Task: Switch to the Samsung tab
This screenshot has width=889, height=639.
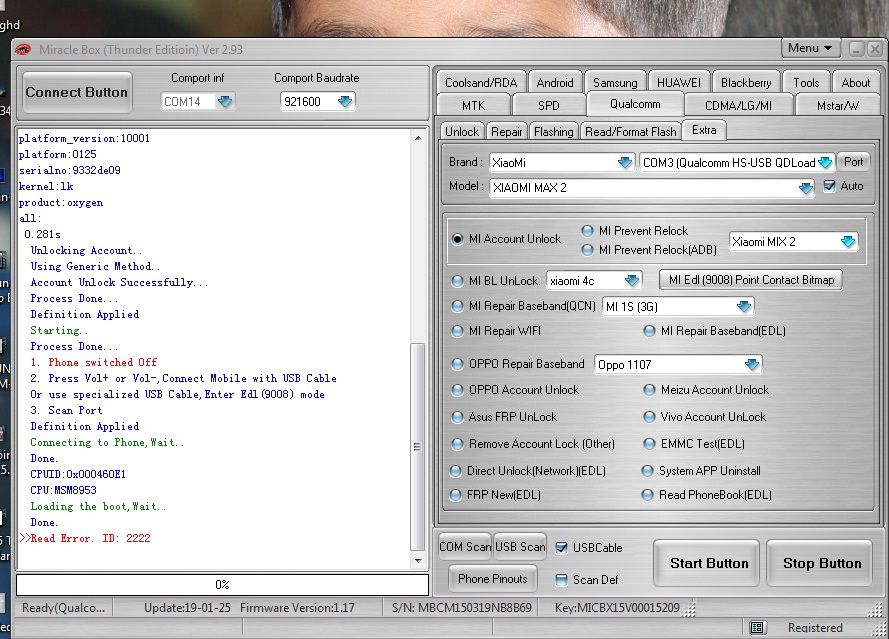Action: [x=615, y=83]
